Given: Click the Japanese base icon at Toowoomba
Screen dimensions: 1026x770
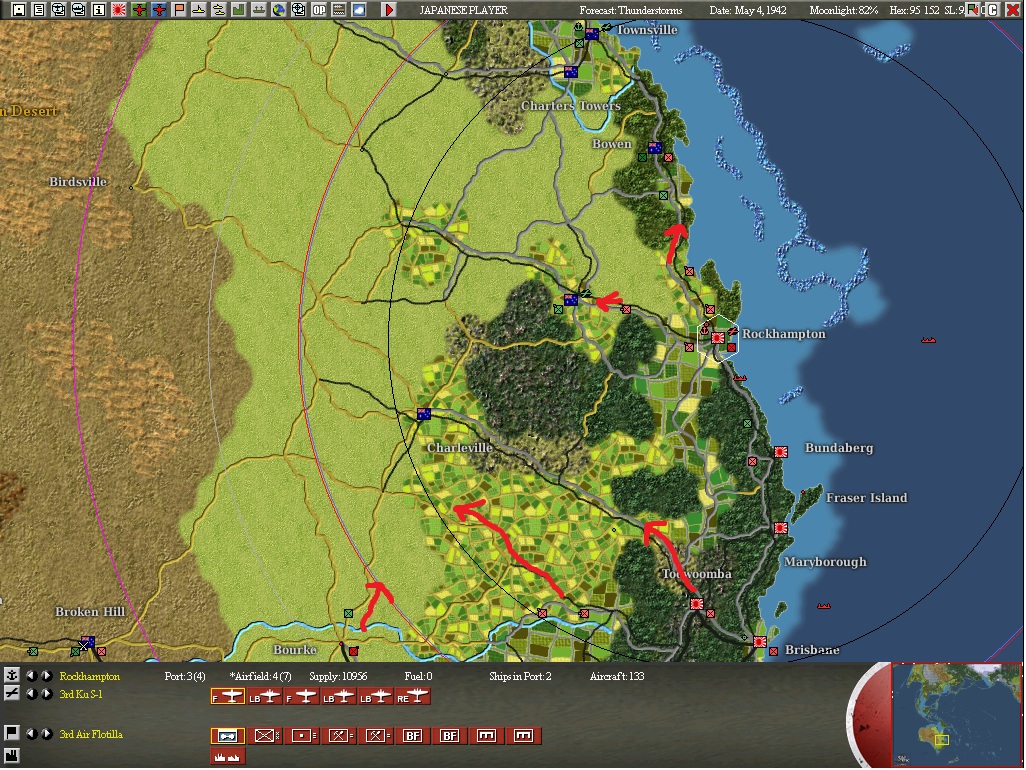Looking at the screenshot, I should [x=697, y=604].
